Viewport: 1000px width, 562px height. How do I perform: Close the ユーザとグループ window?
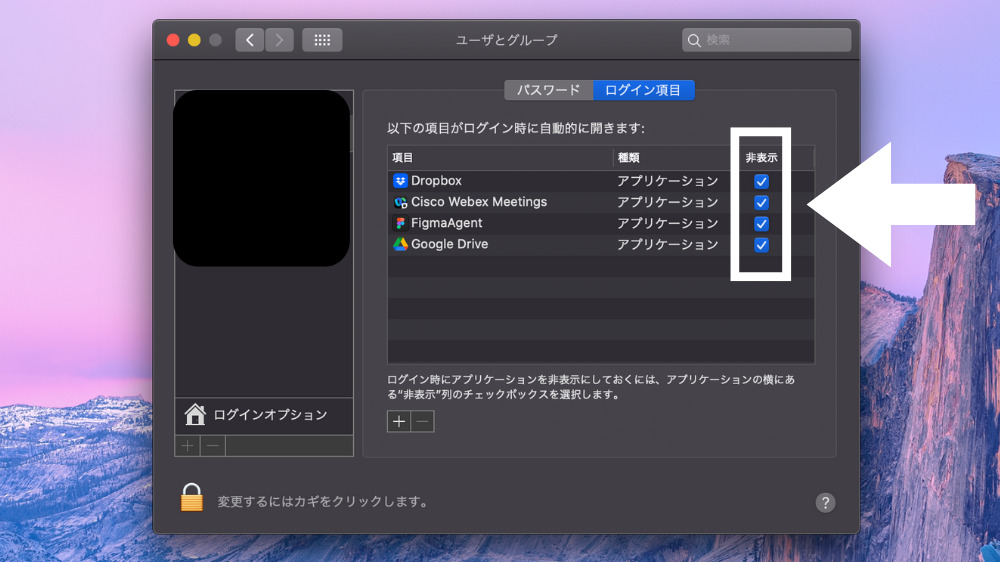click(x=173, y=40)
